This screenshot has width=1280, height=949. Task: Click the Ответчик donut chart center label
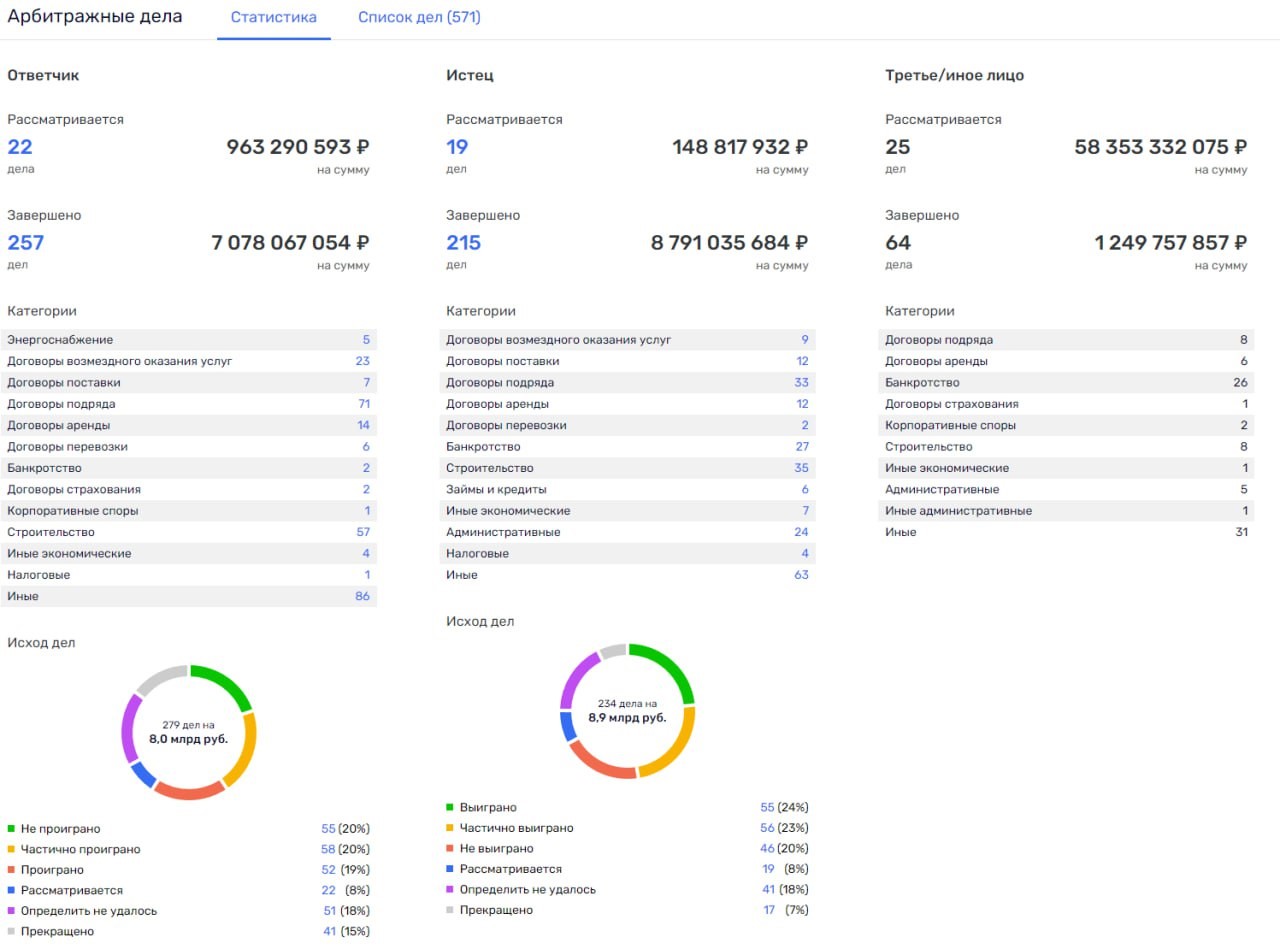pyautogui.click(x=189, y=732)
